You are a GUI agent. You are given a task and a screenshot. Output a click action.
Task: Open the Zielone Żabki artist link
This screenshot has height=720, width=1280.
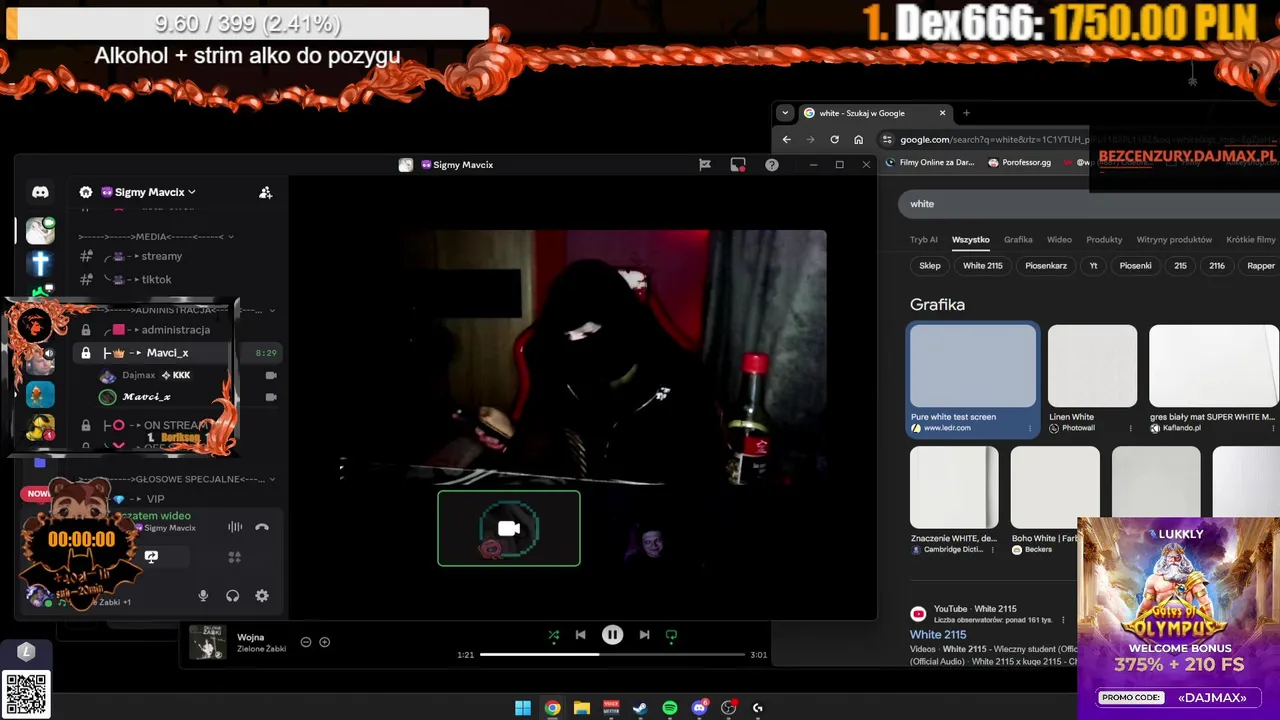[261, 649]
